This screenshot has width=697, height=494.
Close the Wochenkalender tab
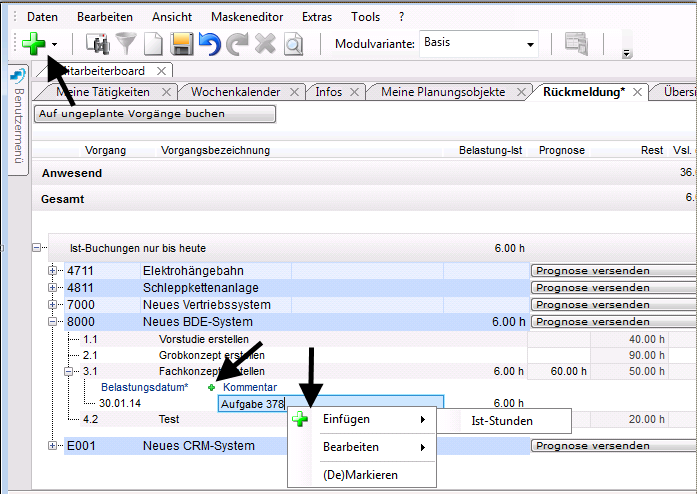(x=294, y=92)
